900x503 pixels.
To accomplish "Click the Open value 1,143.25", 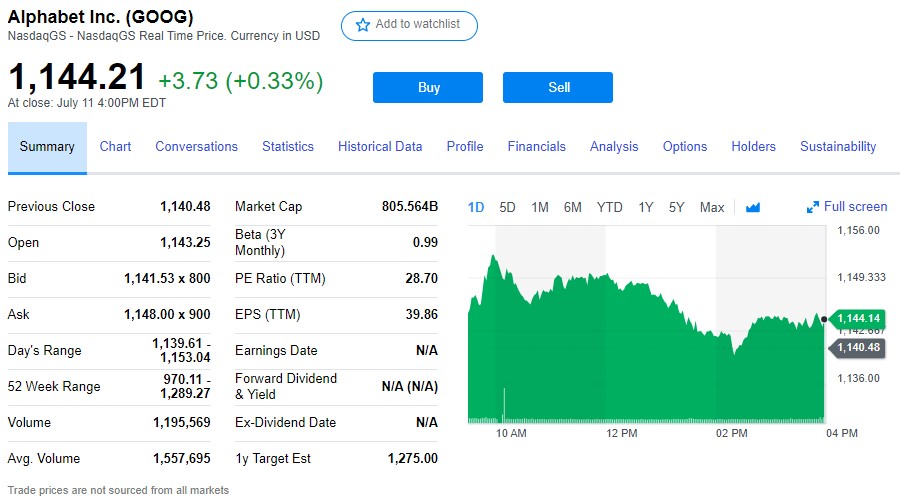I will coord(185,242).
